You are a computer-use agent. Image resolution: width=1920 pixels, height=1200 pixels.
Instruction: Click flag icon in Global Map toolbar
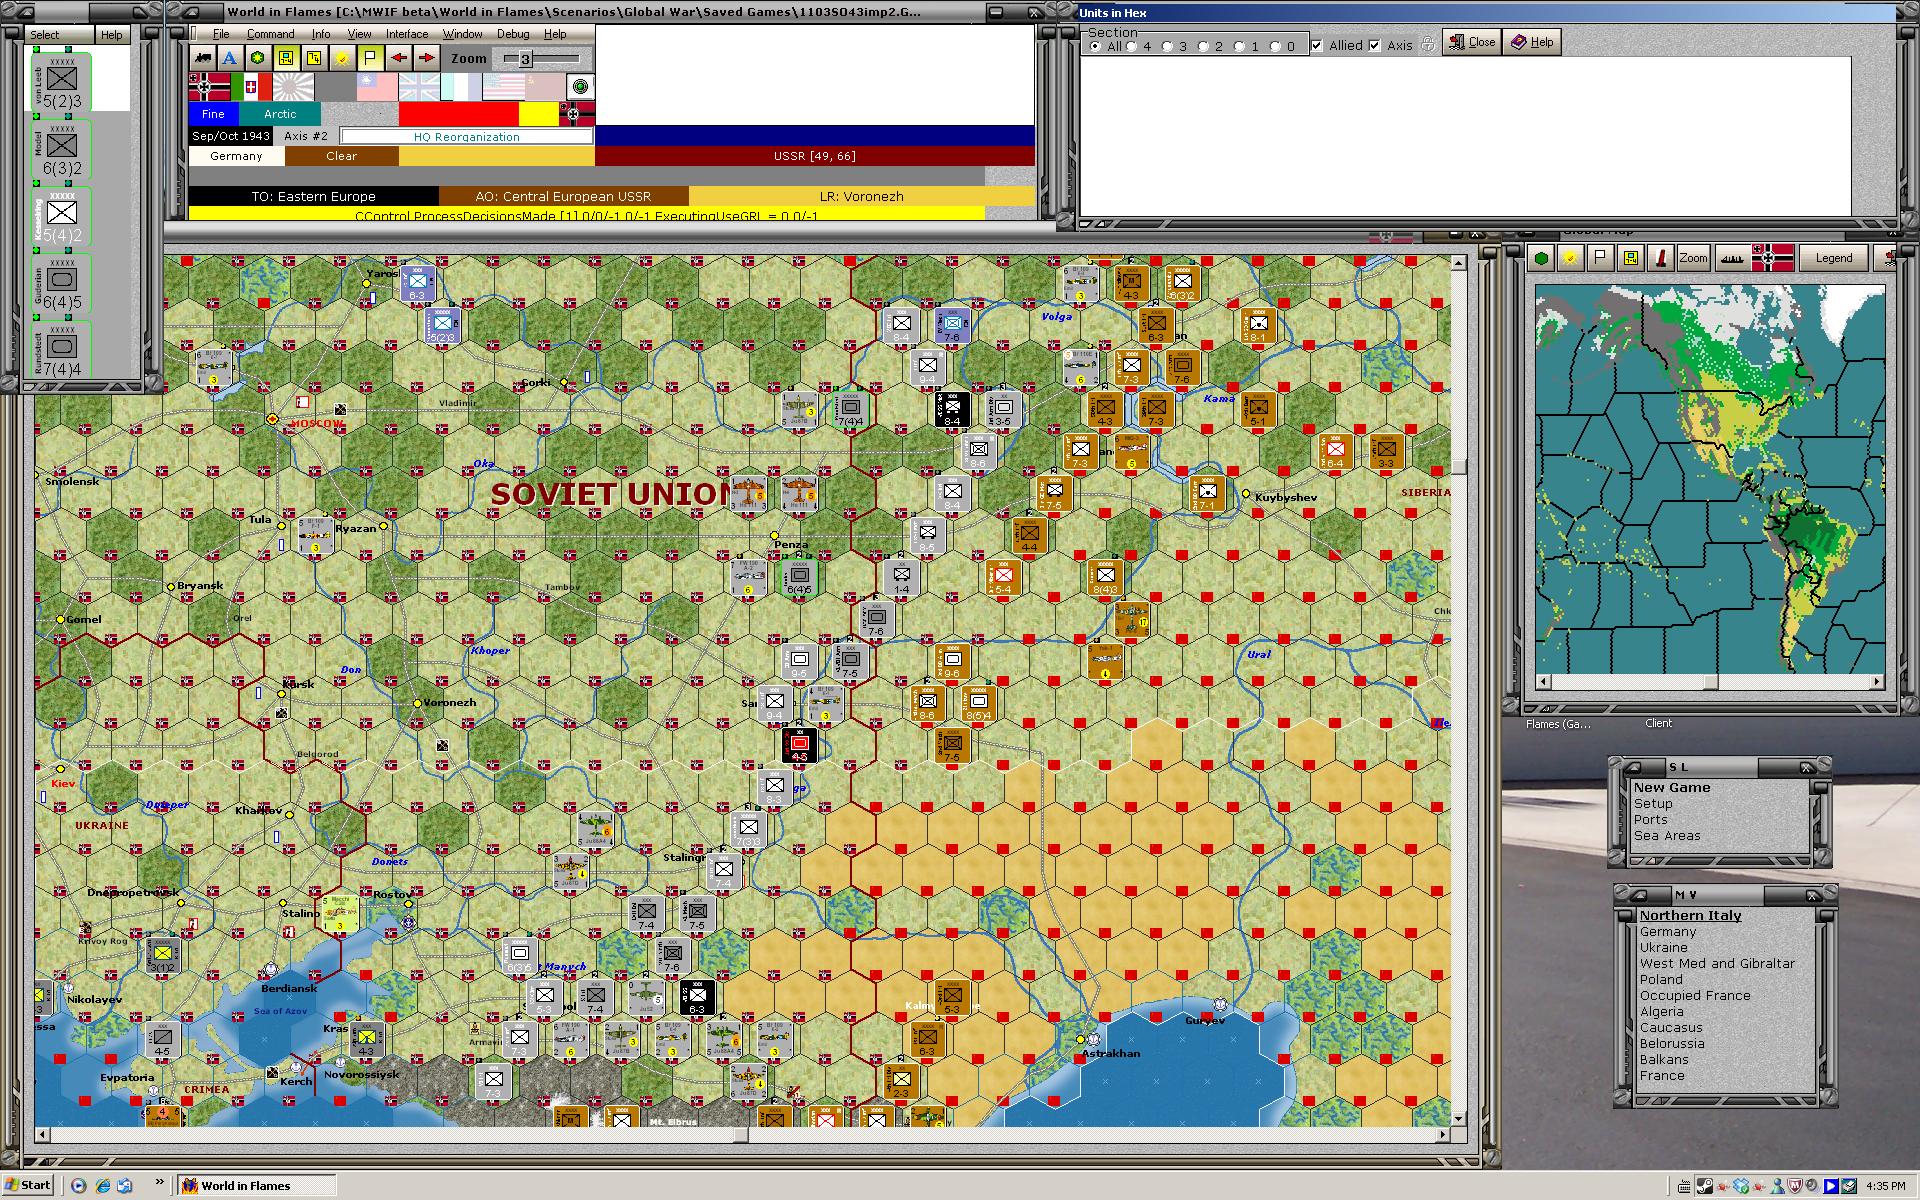click(1600, 258)
